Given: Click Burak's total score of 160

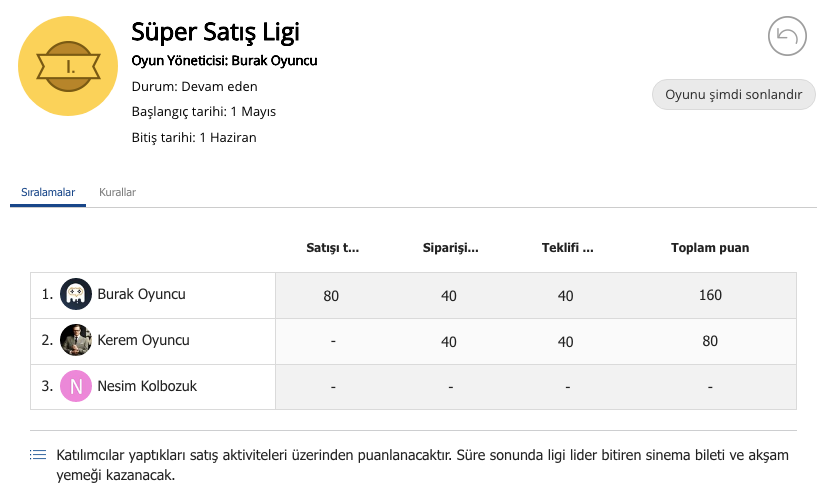Looking at the screenshot, I should (710, 295).
